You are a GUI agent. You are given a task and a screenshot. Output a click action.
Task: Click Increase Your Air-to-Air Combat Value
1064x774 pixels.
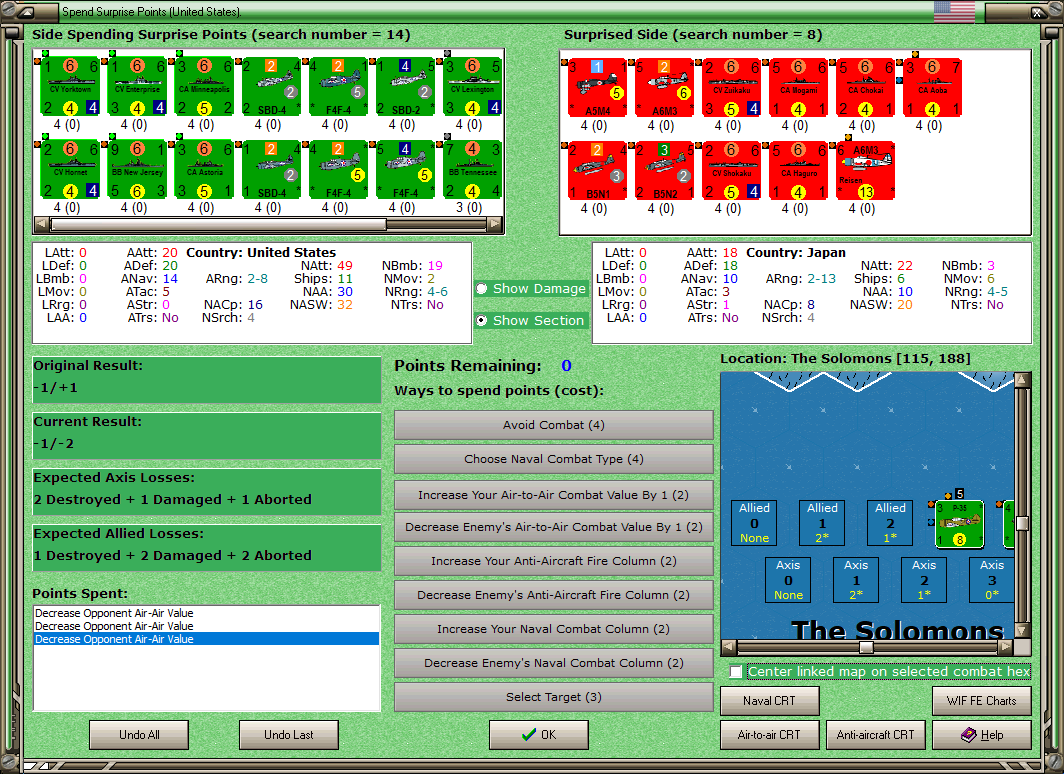tap(554, 495)
